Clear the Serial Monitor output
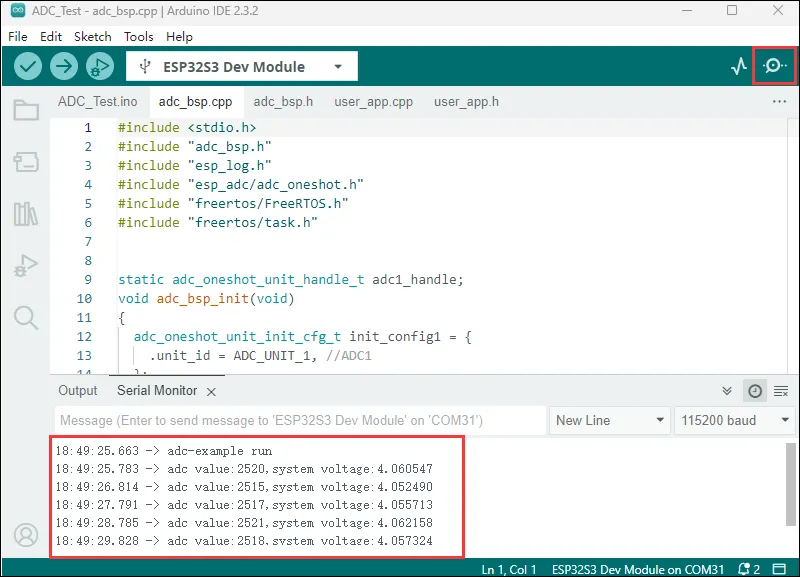The height and width of the screenshot is (577, 800). click(x=781, y=391)
